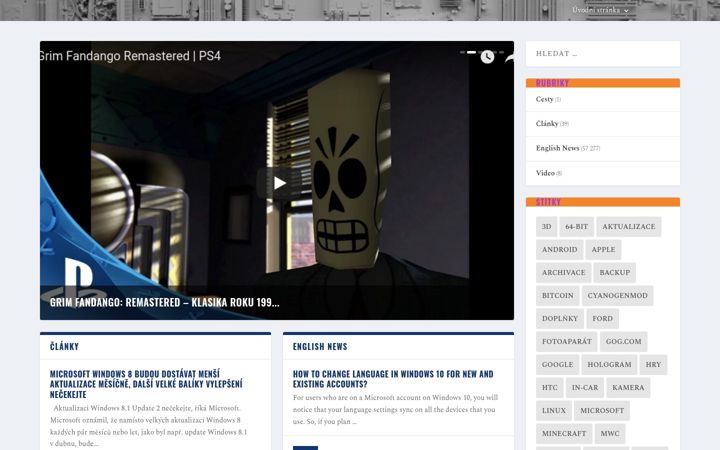Select the CYANOGENMOD tag

(617, 295)
